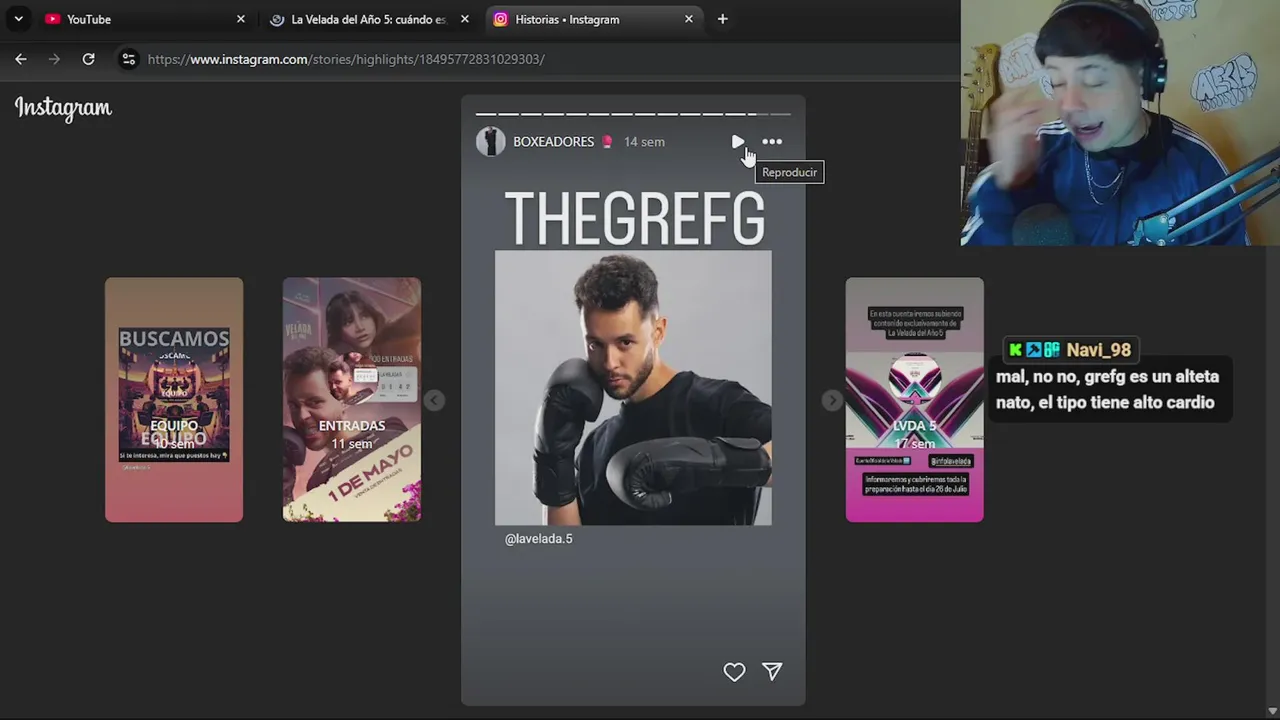The height and width of the screenshot is (720, 1280).
Task: Click the THEGREFG boxer photo
Action: (x=633, y=388)
